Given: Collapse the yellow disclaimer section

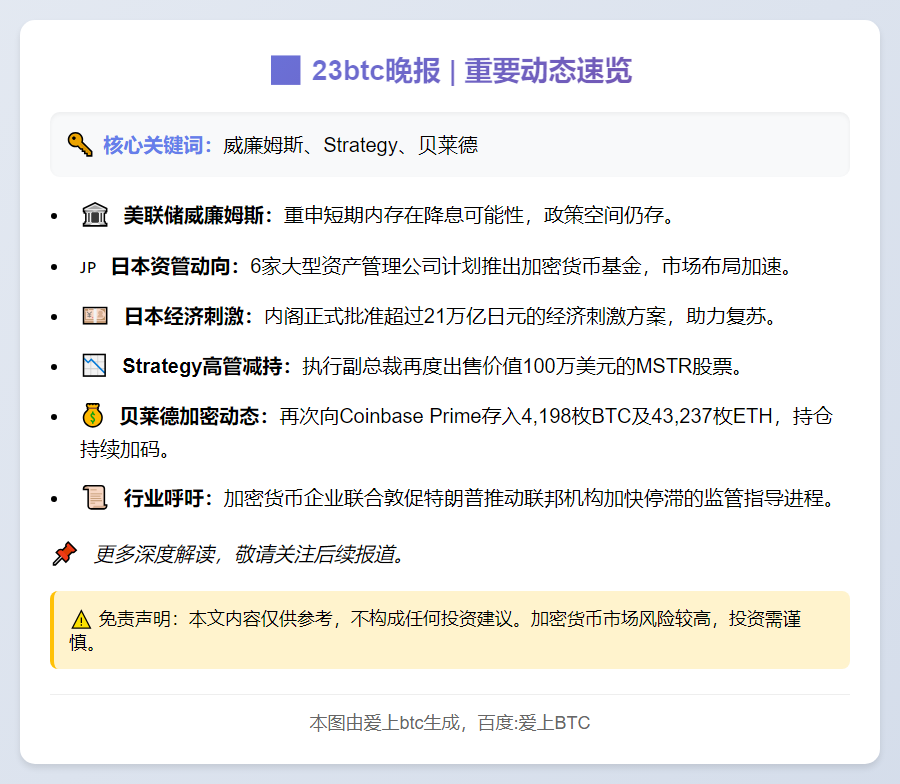Looking at the screenshot, I should tap(450, 629).
